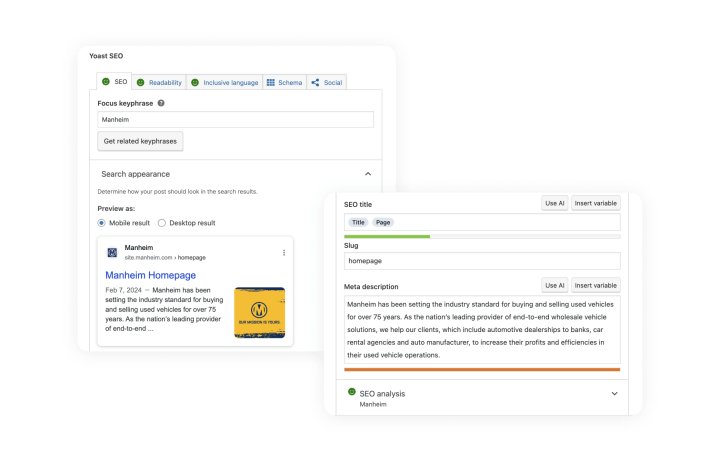Open the SEO tab
Viewport: 720px width, 461px height.
point(114,81)
